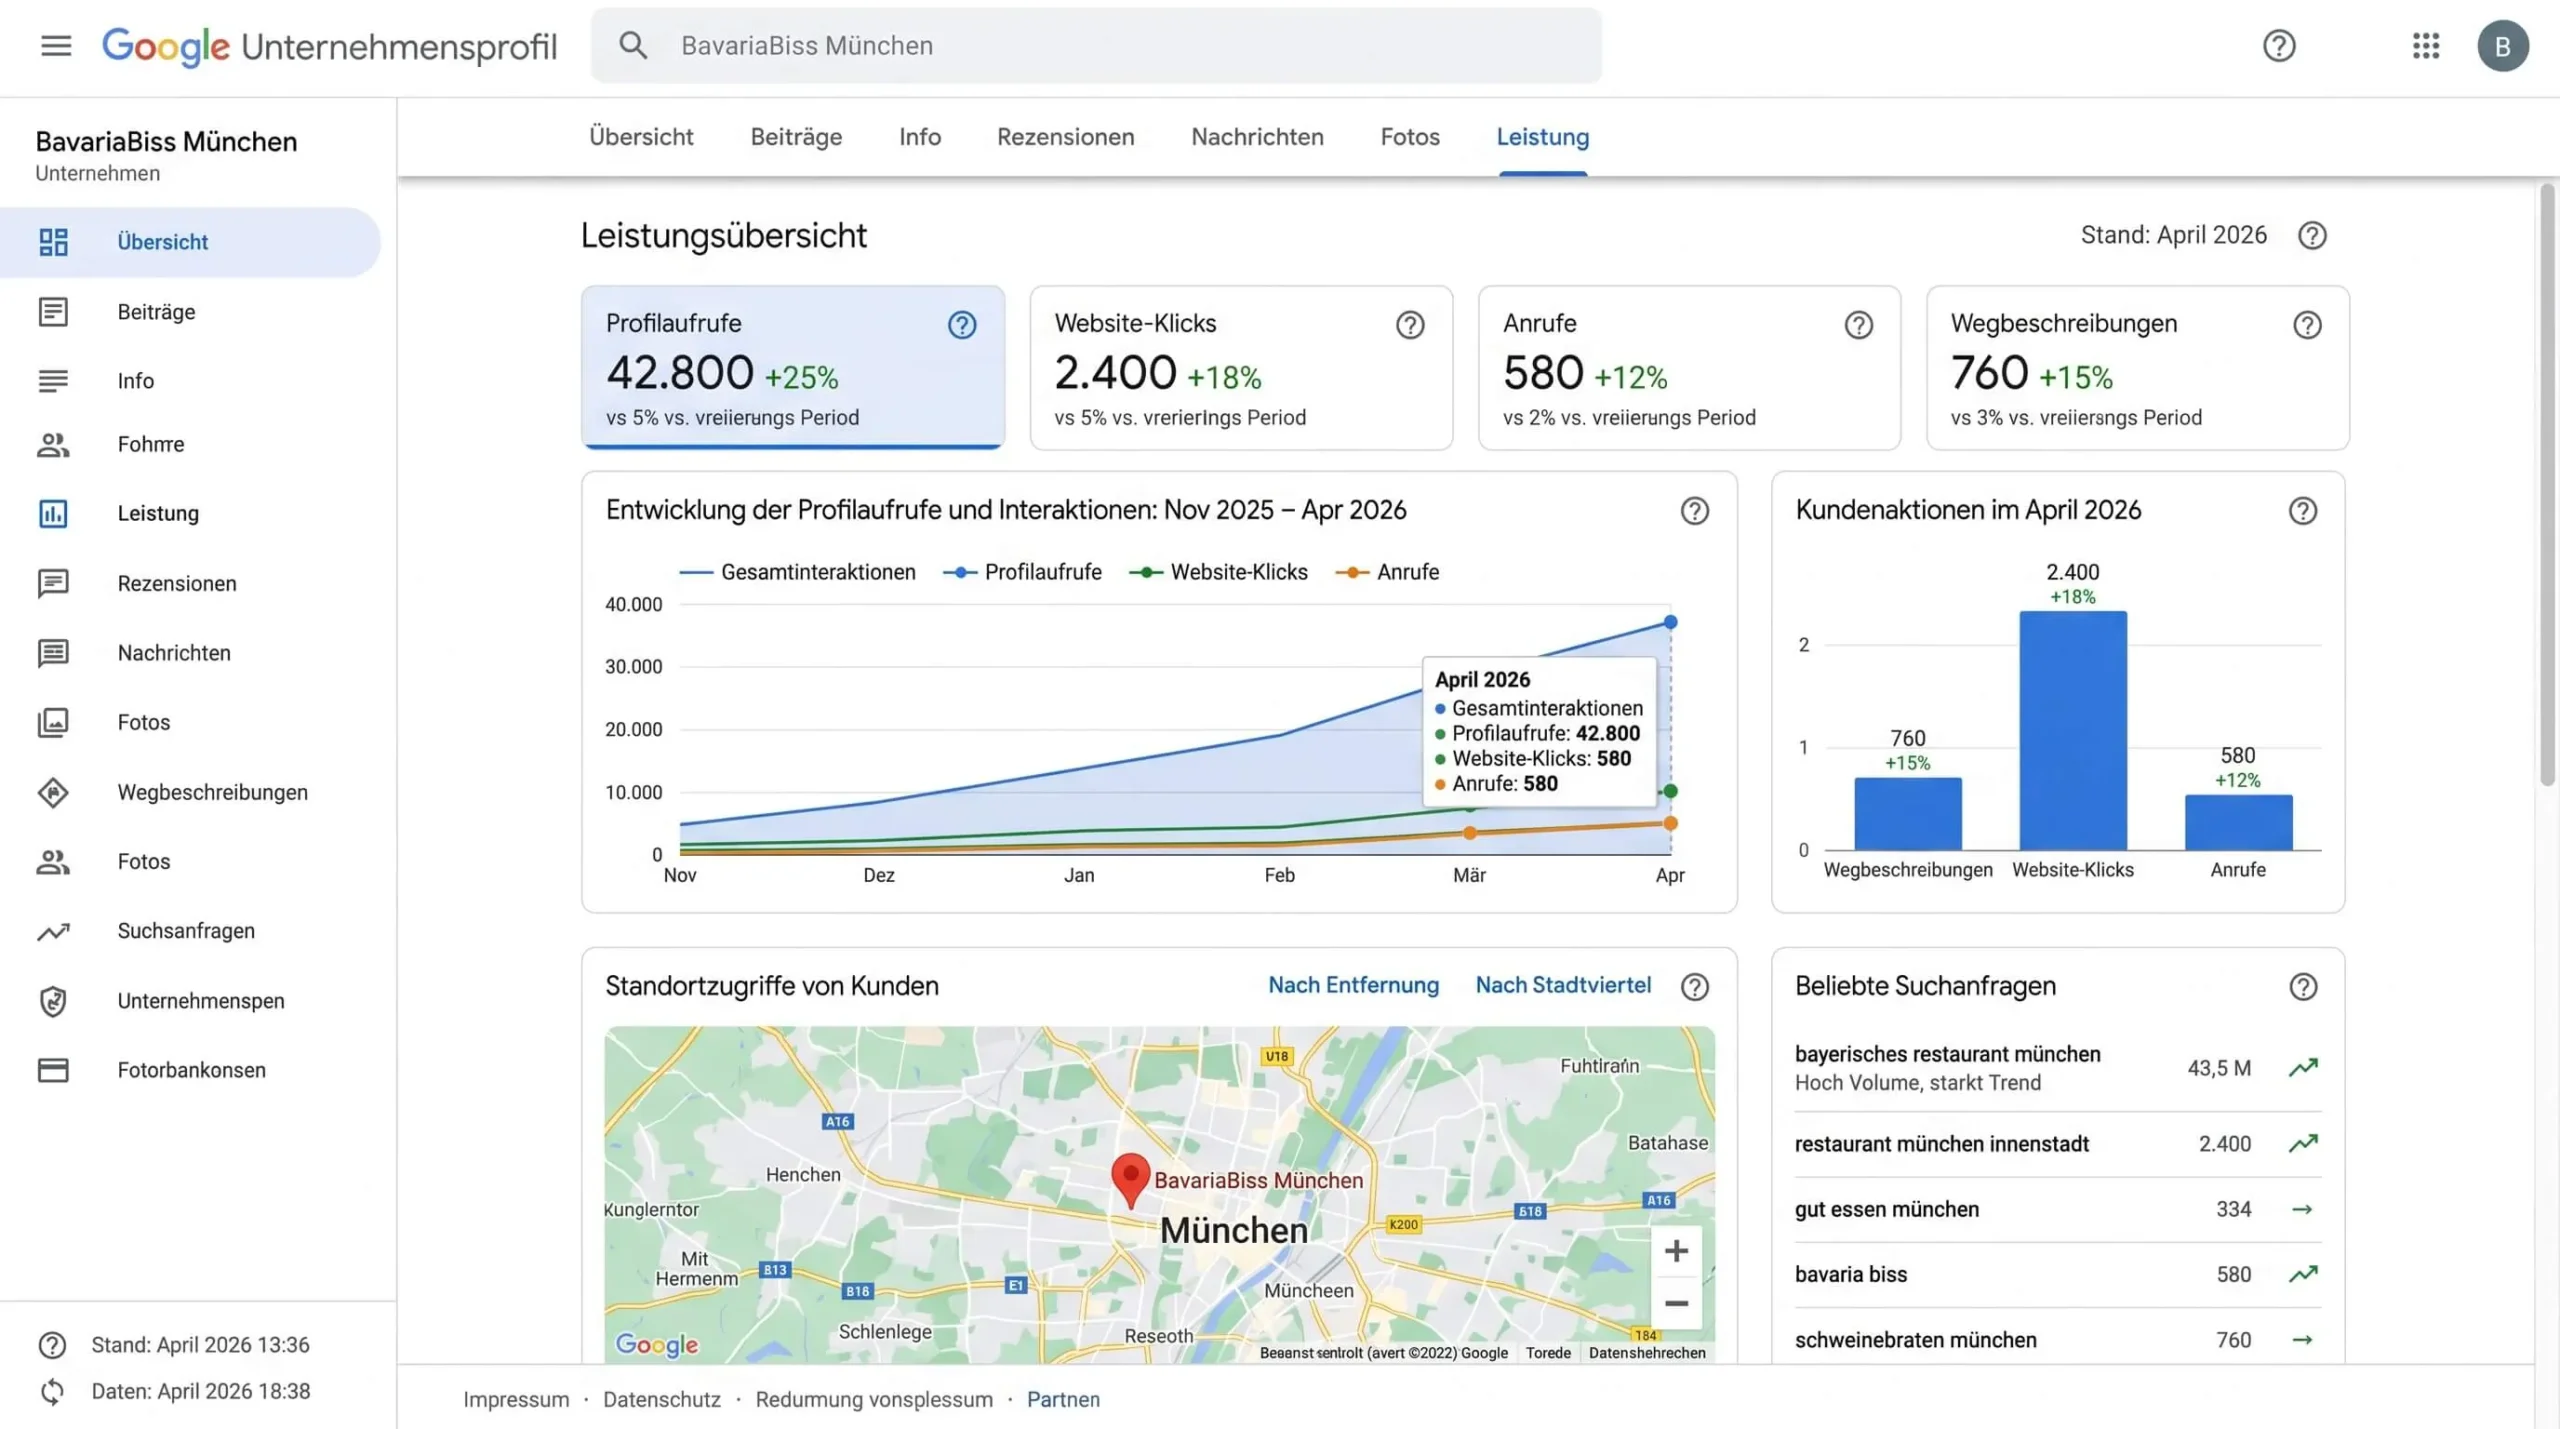Click the Rezensionen sidebar icon
The height and width of the screenshot is (1429, 2560).
coord(53,583)
